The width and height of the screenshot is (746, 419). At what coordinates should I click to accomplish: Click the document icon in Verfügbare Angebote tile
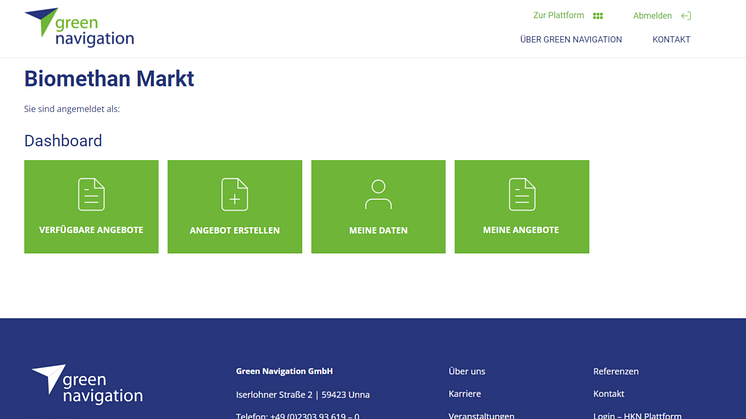pos(91,194)
